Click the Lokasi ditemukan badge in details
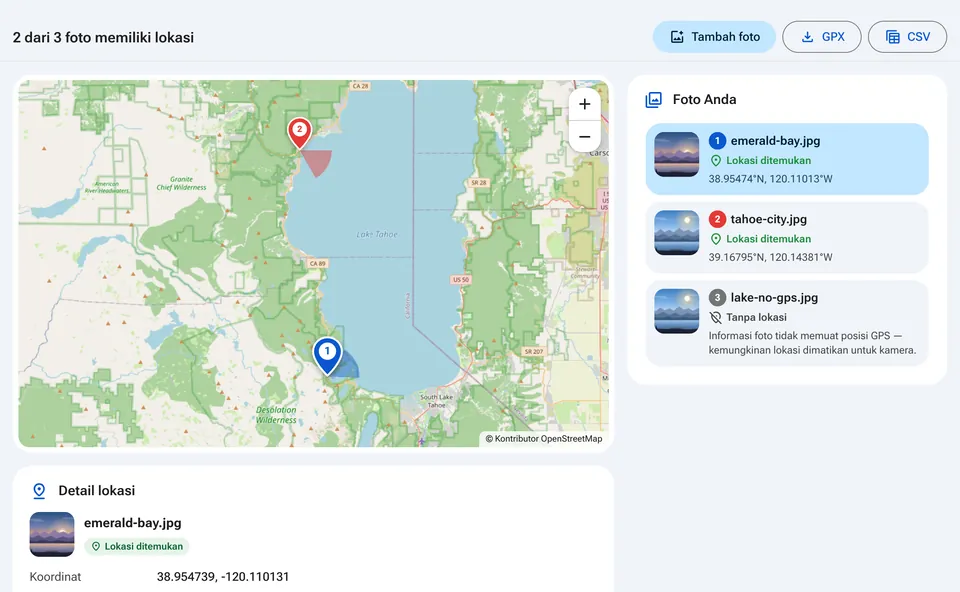The width and height of the screenshot is (960, 592). pyautogui.click(x=137, y=546)
